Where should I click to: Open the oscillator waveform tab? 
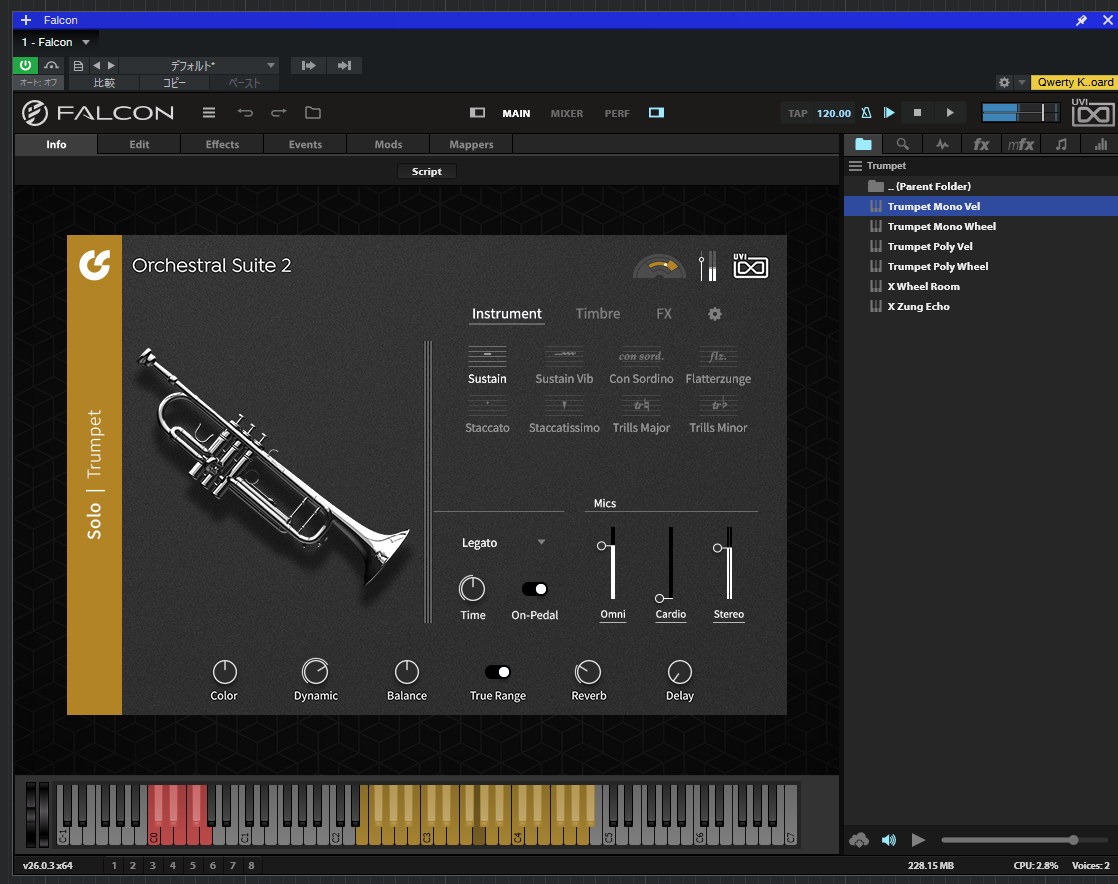pos(942,144)
